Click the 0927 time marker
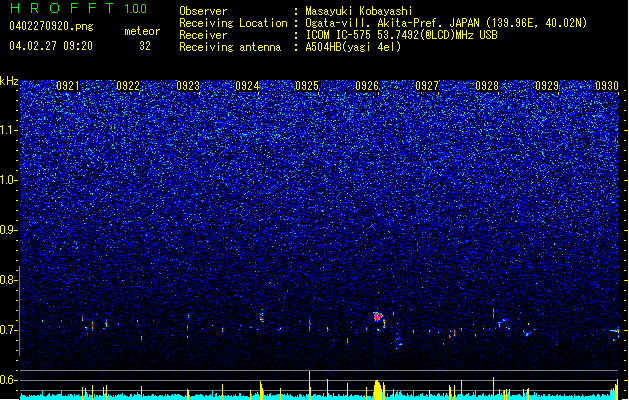The image size is (629, 400). 427,86
